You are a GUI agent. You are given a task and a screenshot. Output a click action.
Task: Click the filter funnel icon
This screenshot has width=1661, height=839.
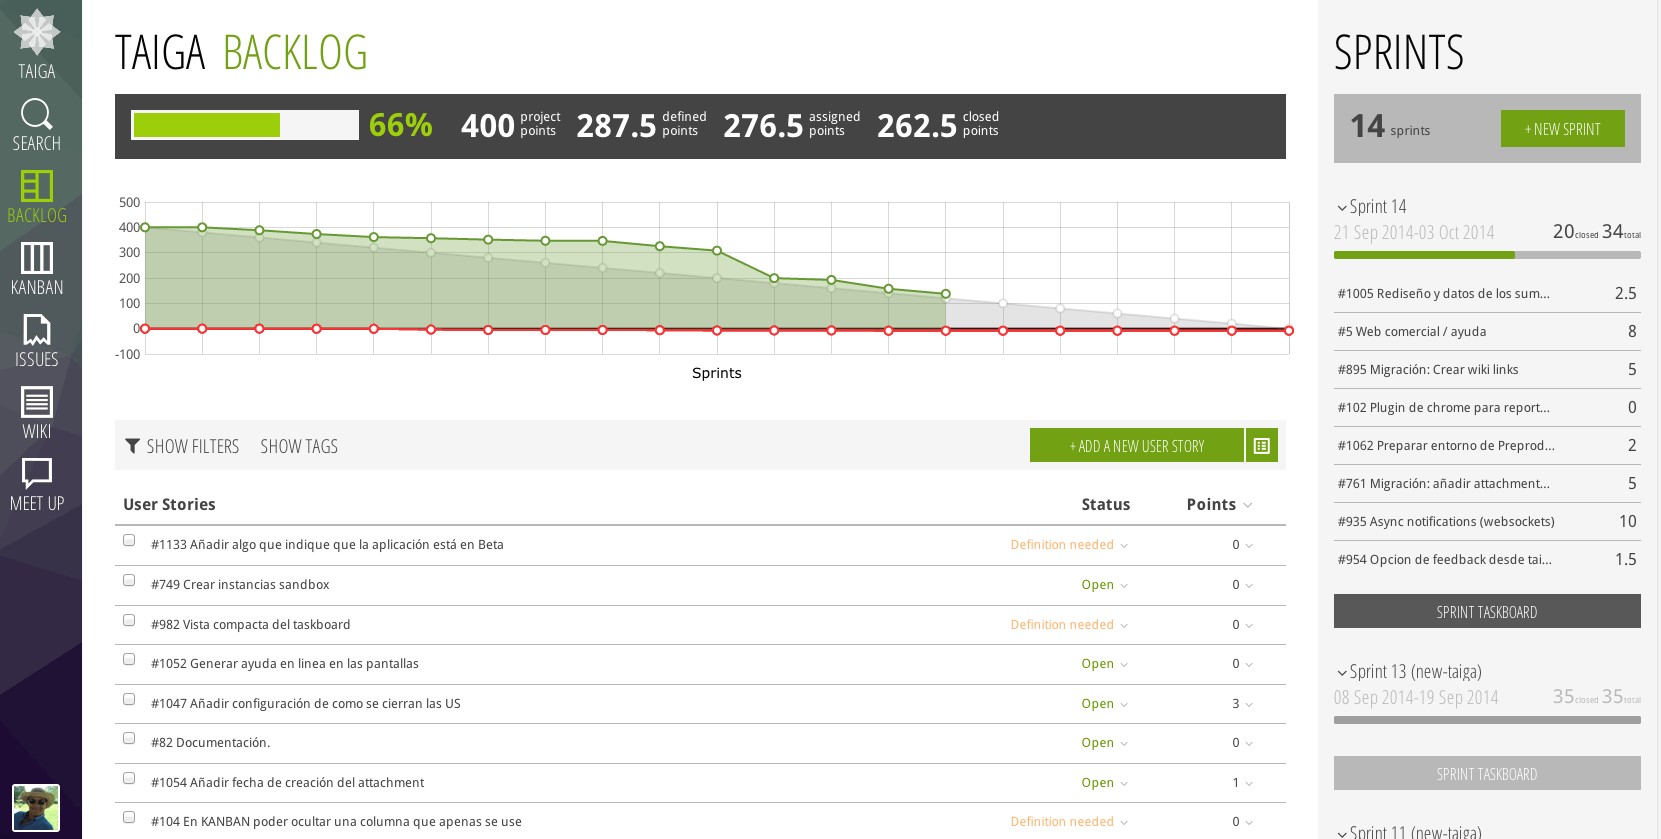coord(132,446)
